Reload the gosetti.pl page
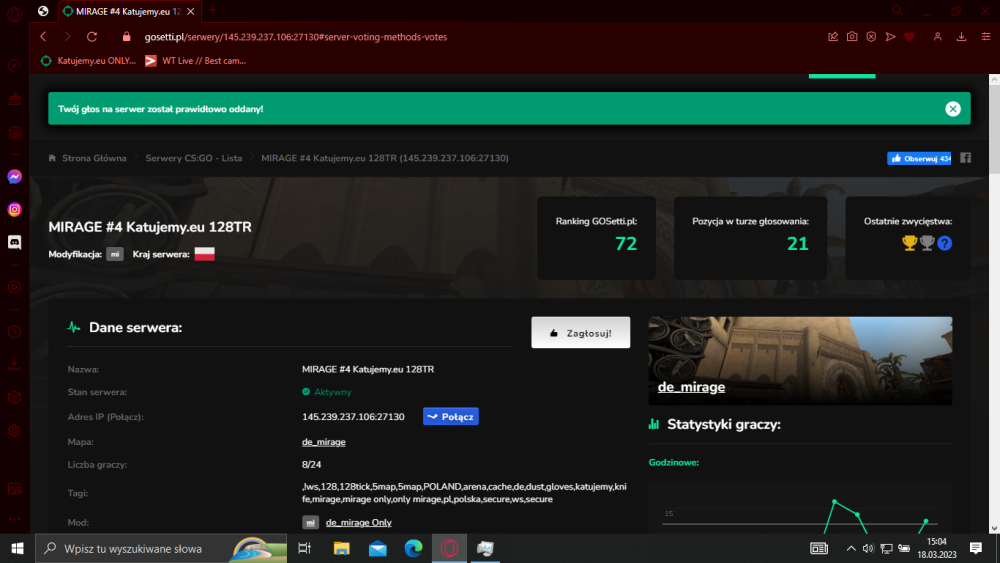 (x=92, y=37)
